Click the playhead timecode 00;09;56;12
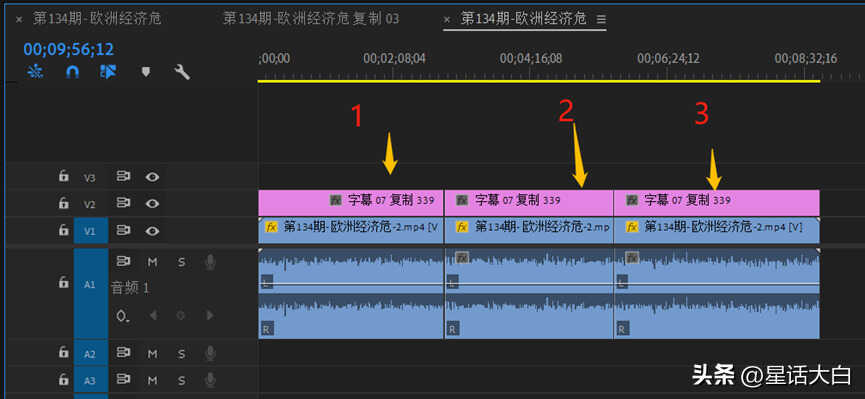 (x=68, y=50)
